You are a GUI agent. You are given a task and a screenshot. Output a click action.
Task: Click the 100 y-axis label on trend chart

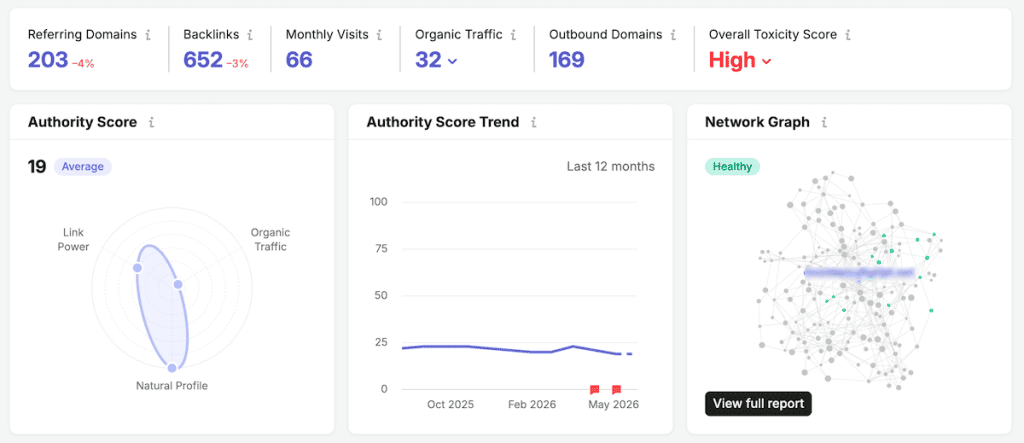coord(379,202)
